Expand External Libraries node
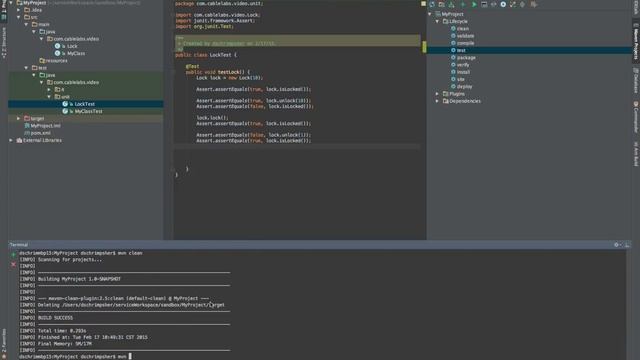The image size is (640, 360). 11,140
